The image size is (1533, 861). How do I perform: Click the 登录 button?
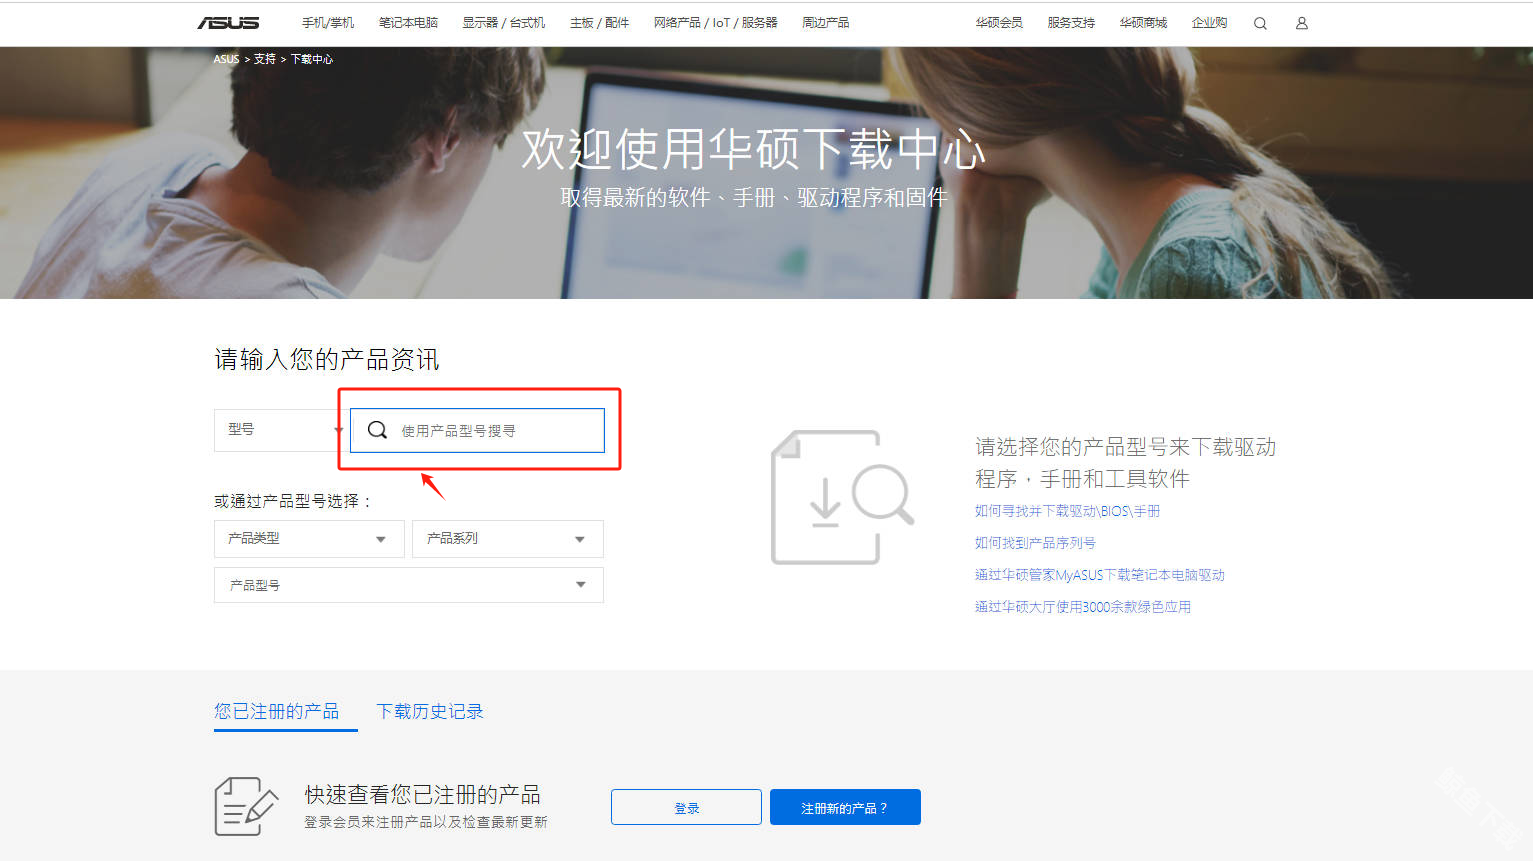[686, 808]
